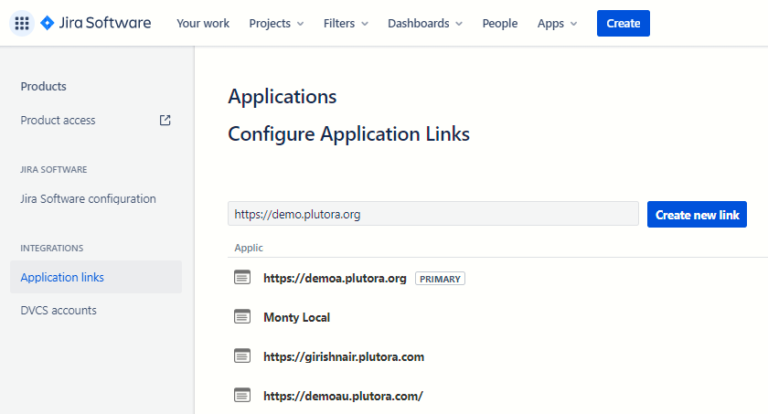
Task: Expand the Apps dropdown
Action: pyautogui.click(x=557, y=24)
